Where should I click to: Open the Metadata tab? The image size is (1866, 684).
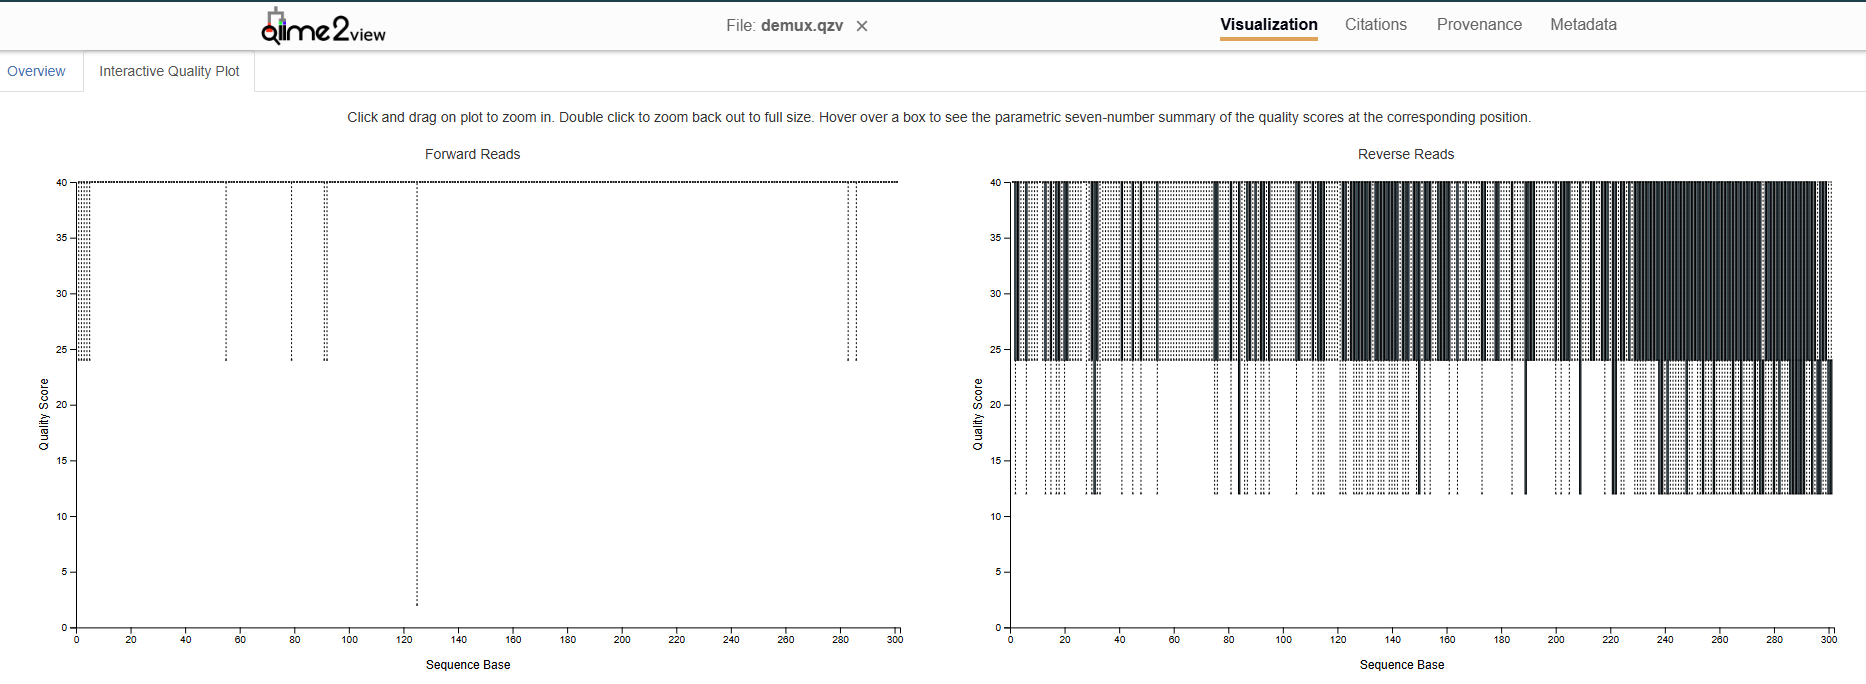tap(1583, 25)
